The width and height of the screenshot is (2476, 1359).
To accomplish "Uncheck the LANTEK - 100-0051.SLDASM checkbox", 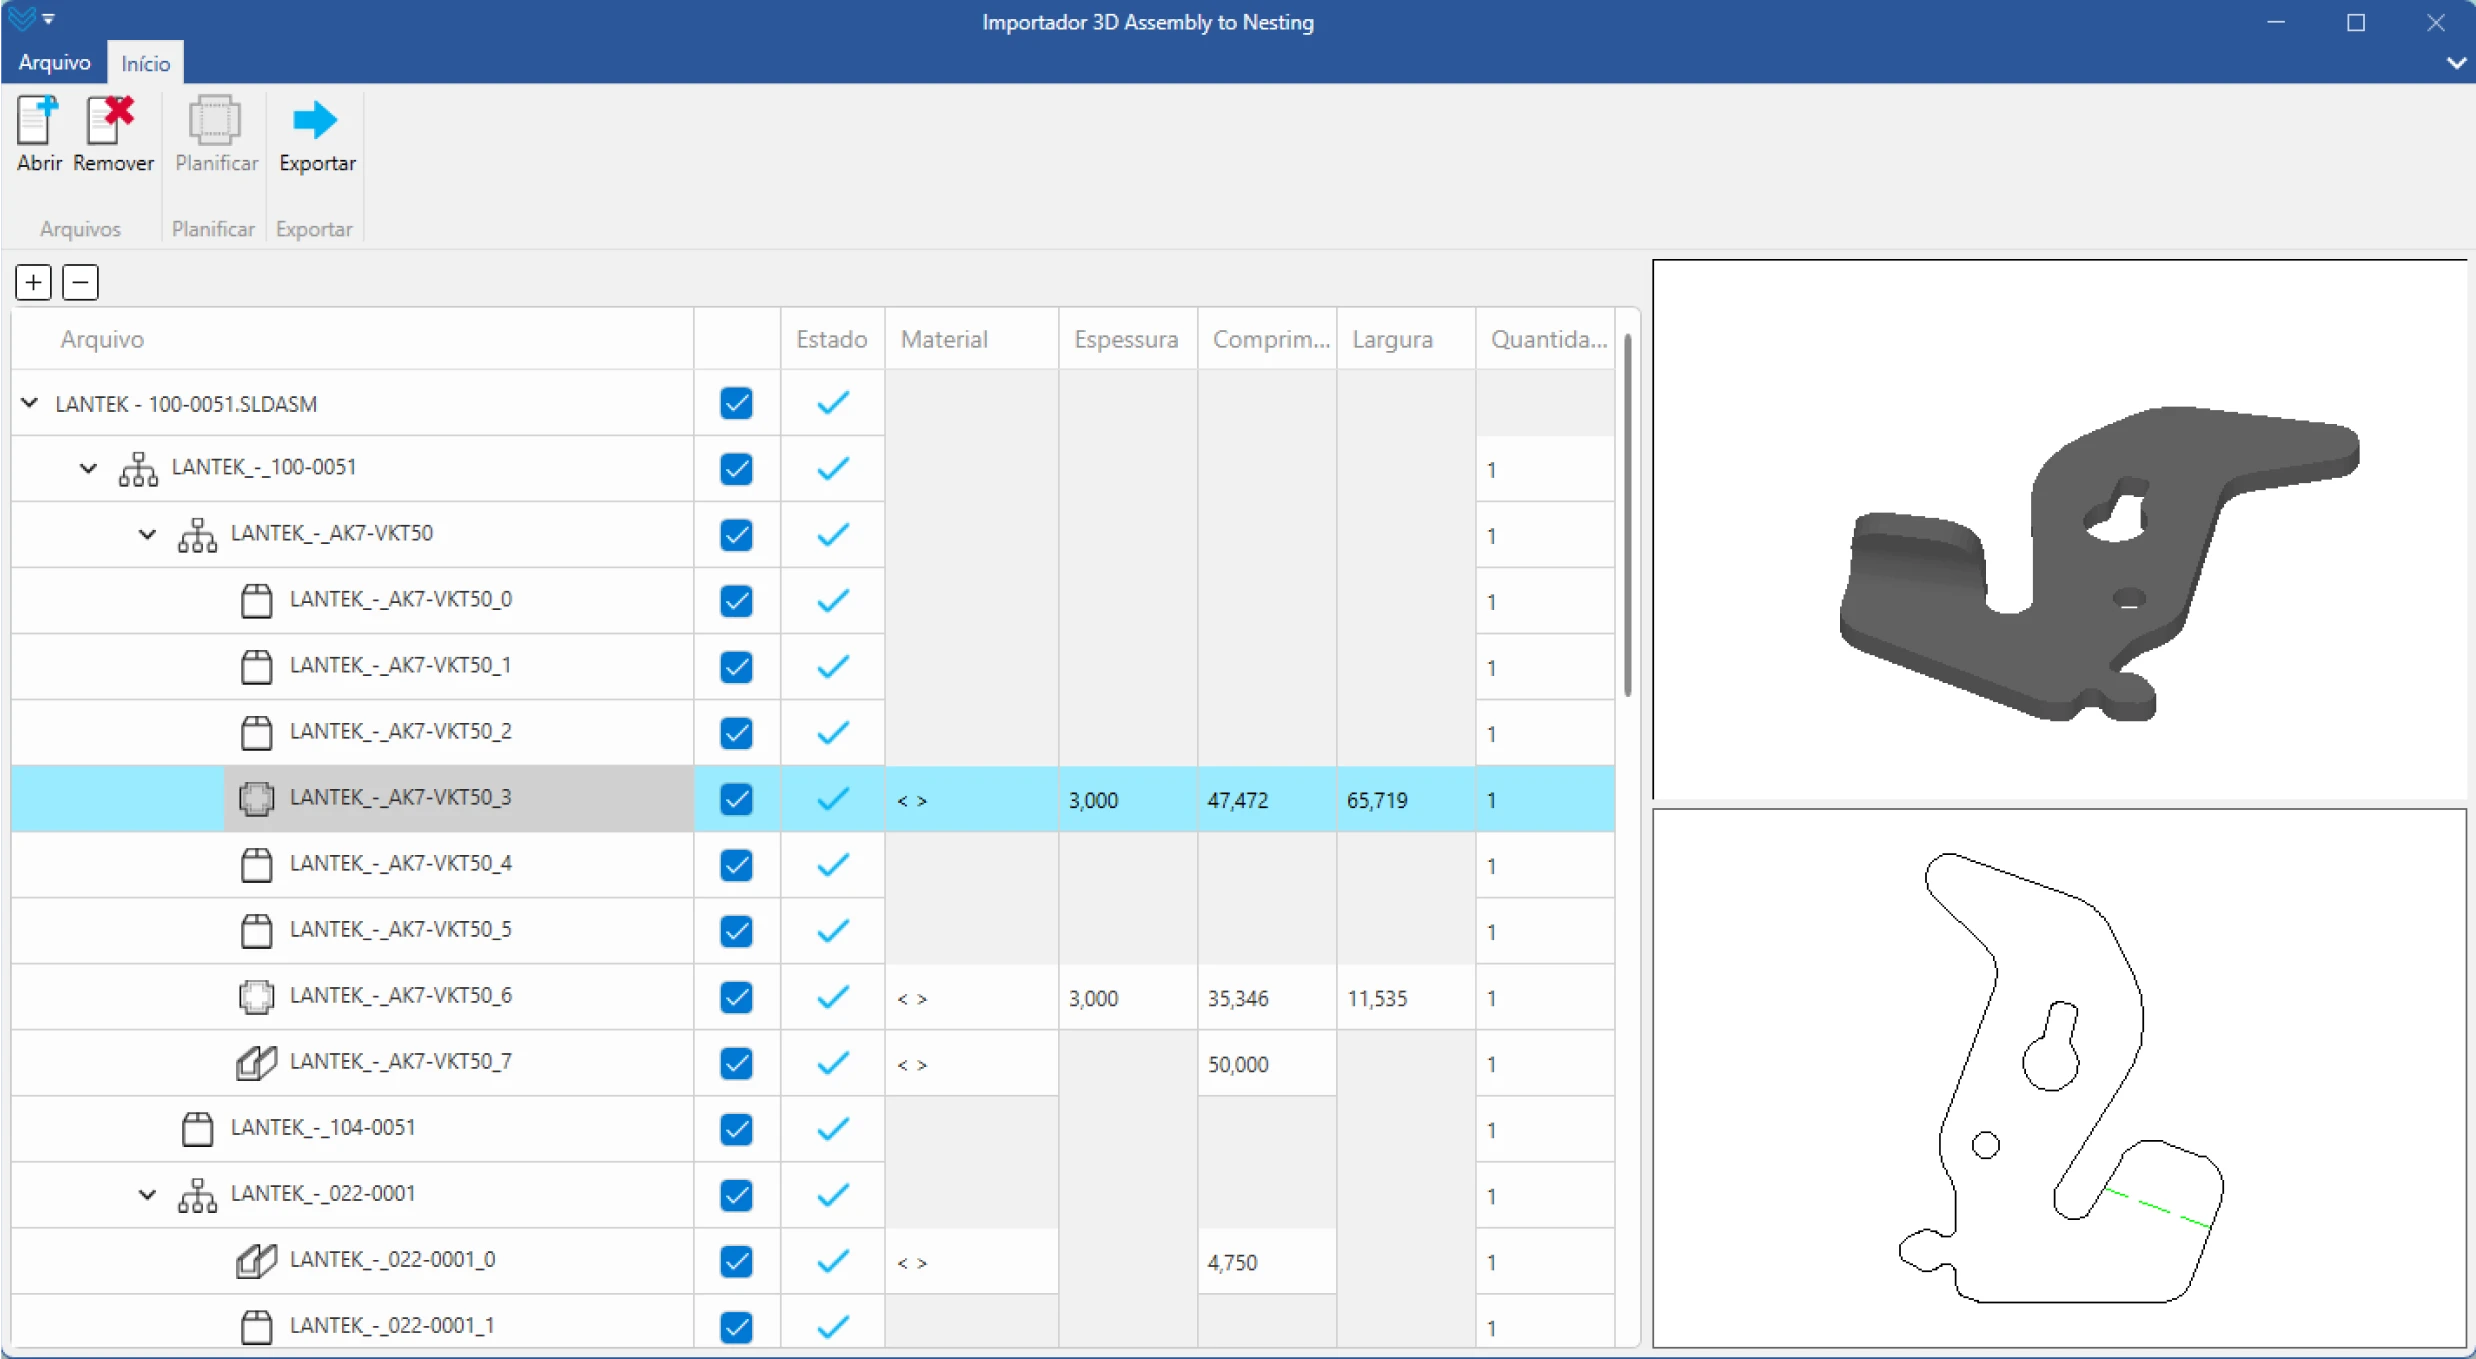I will point(736,403).
